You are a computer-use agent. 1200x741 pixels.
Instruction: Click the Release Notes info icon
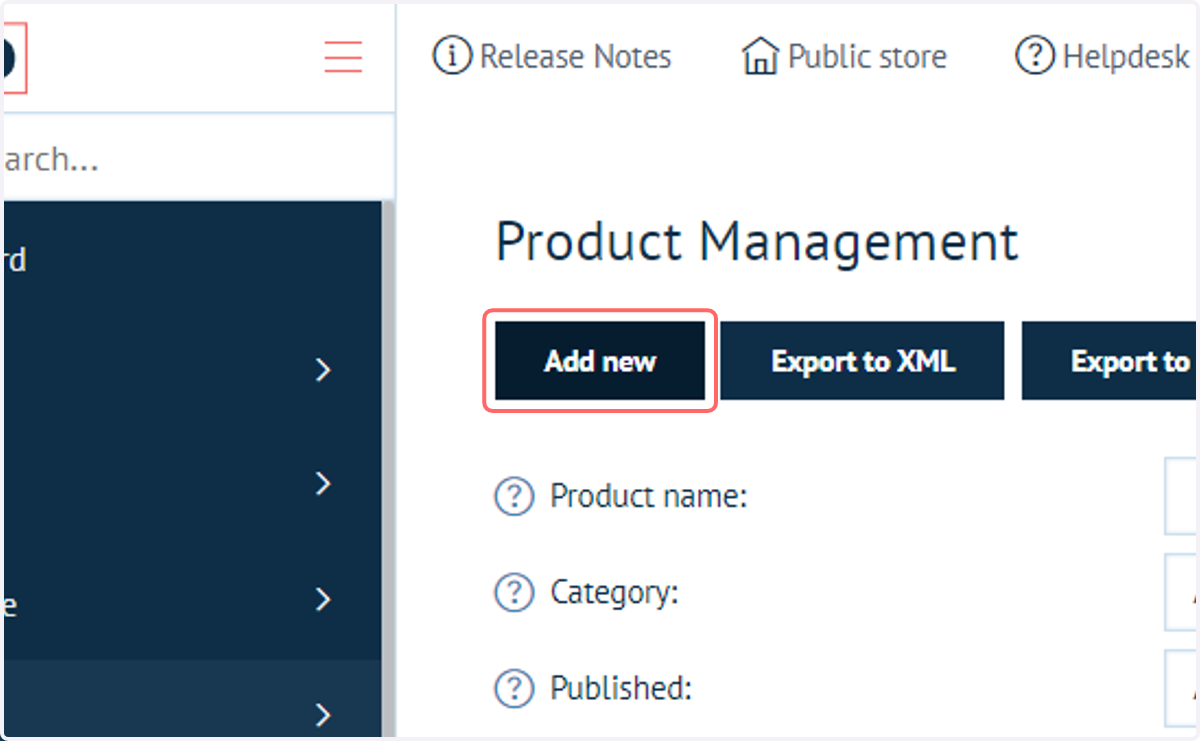[x=452, y=56]
